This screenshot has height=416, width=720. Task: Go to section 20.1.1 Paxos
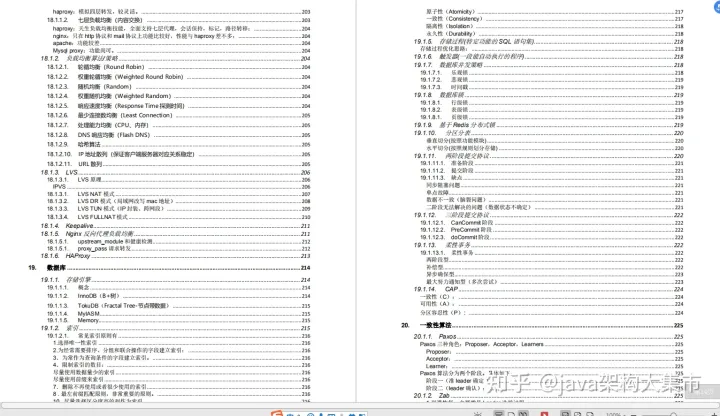pyautogui.click(x=549, y=337)
